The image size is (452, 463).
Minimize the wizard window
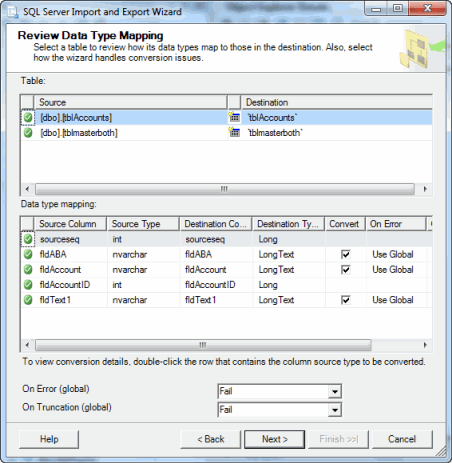click(376, 9)
